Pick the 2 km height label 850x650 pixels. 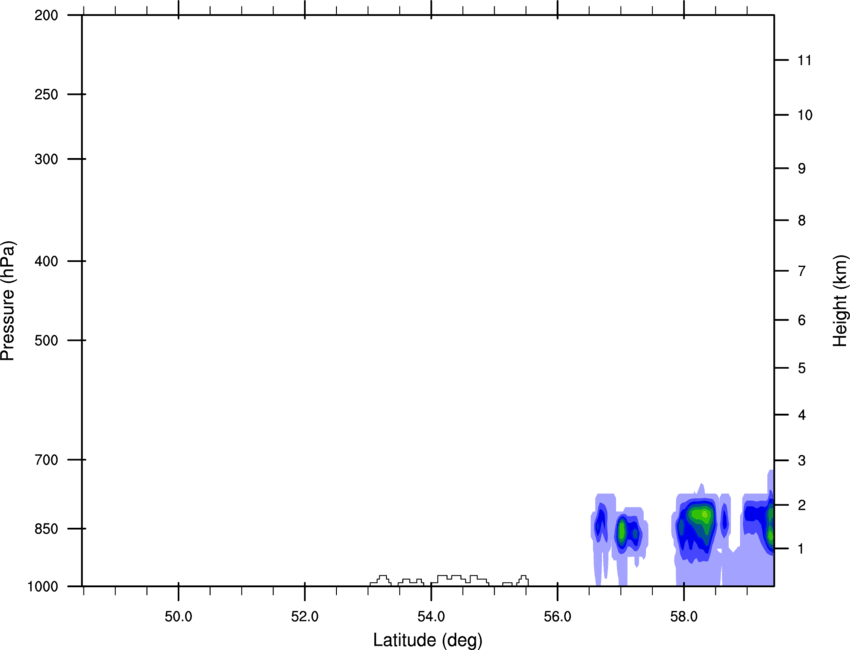click(801, 505)
